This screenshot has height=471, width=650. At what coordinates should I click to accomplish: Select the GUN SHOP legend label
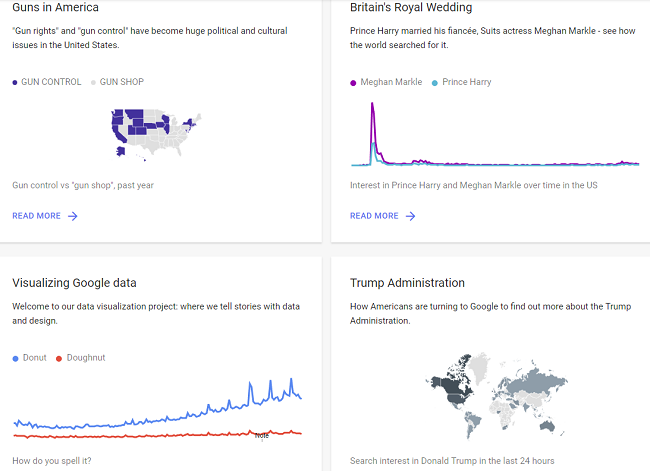(122, 82)
